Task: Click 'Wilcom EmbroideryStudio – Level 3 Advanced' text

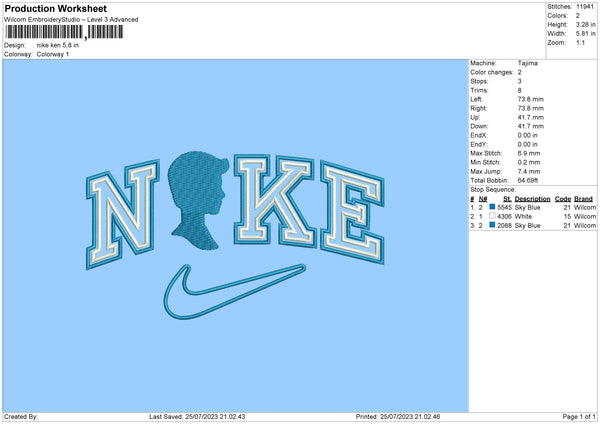Action: [71, 20]
